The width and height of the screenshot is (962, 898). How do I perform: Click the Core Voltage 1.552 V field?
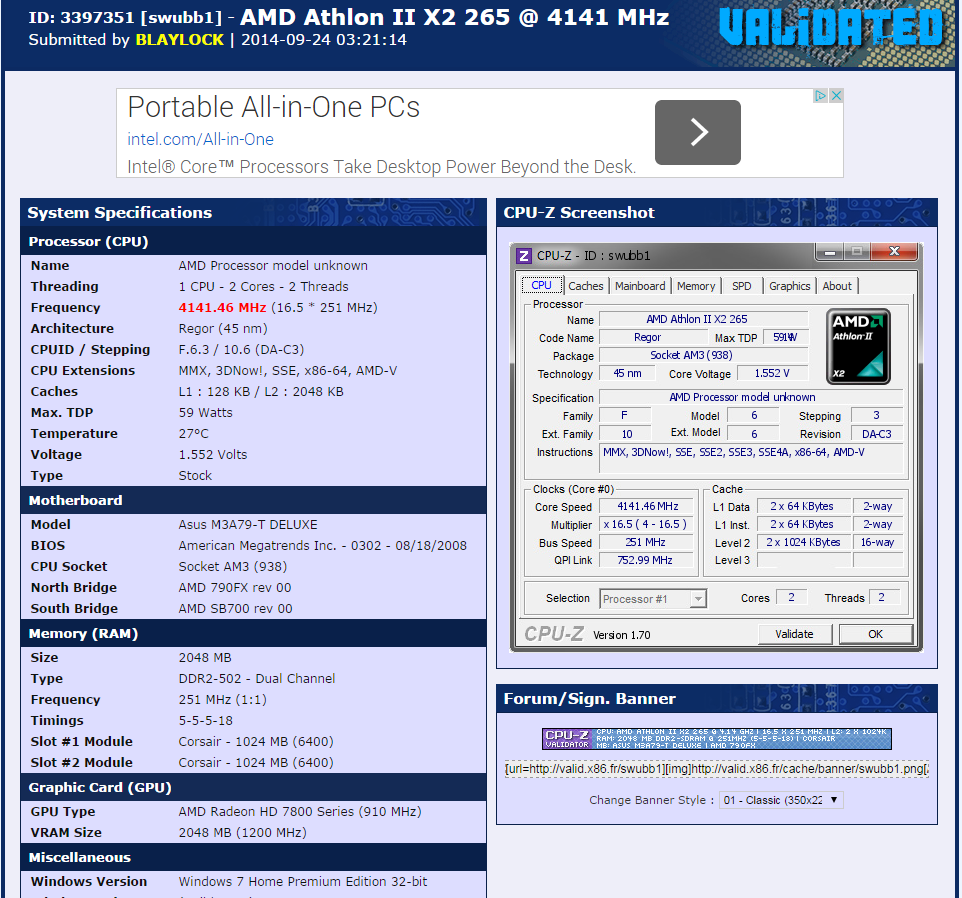coord(772,374)
